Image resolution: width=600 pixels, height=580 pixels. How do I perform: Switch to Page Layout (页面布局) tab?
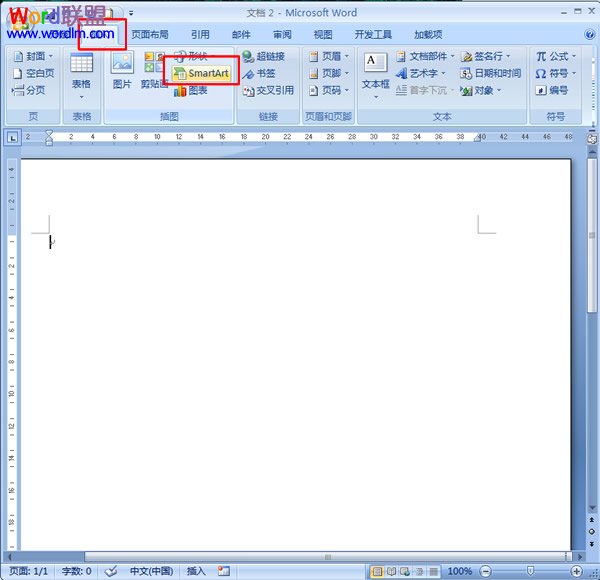point(150,34)
